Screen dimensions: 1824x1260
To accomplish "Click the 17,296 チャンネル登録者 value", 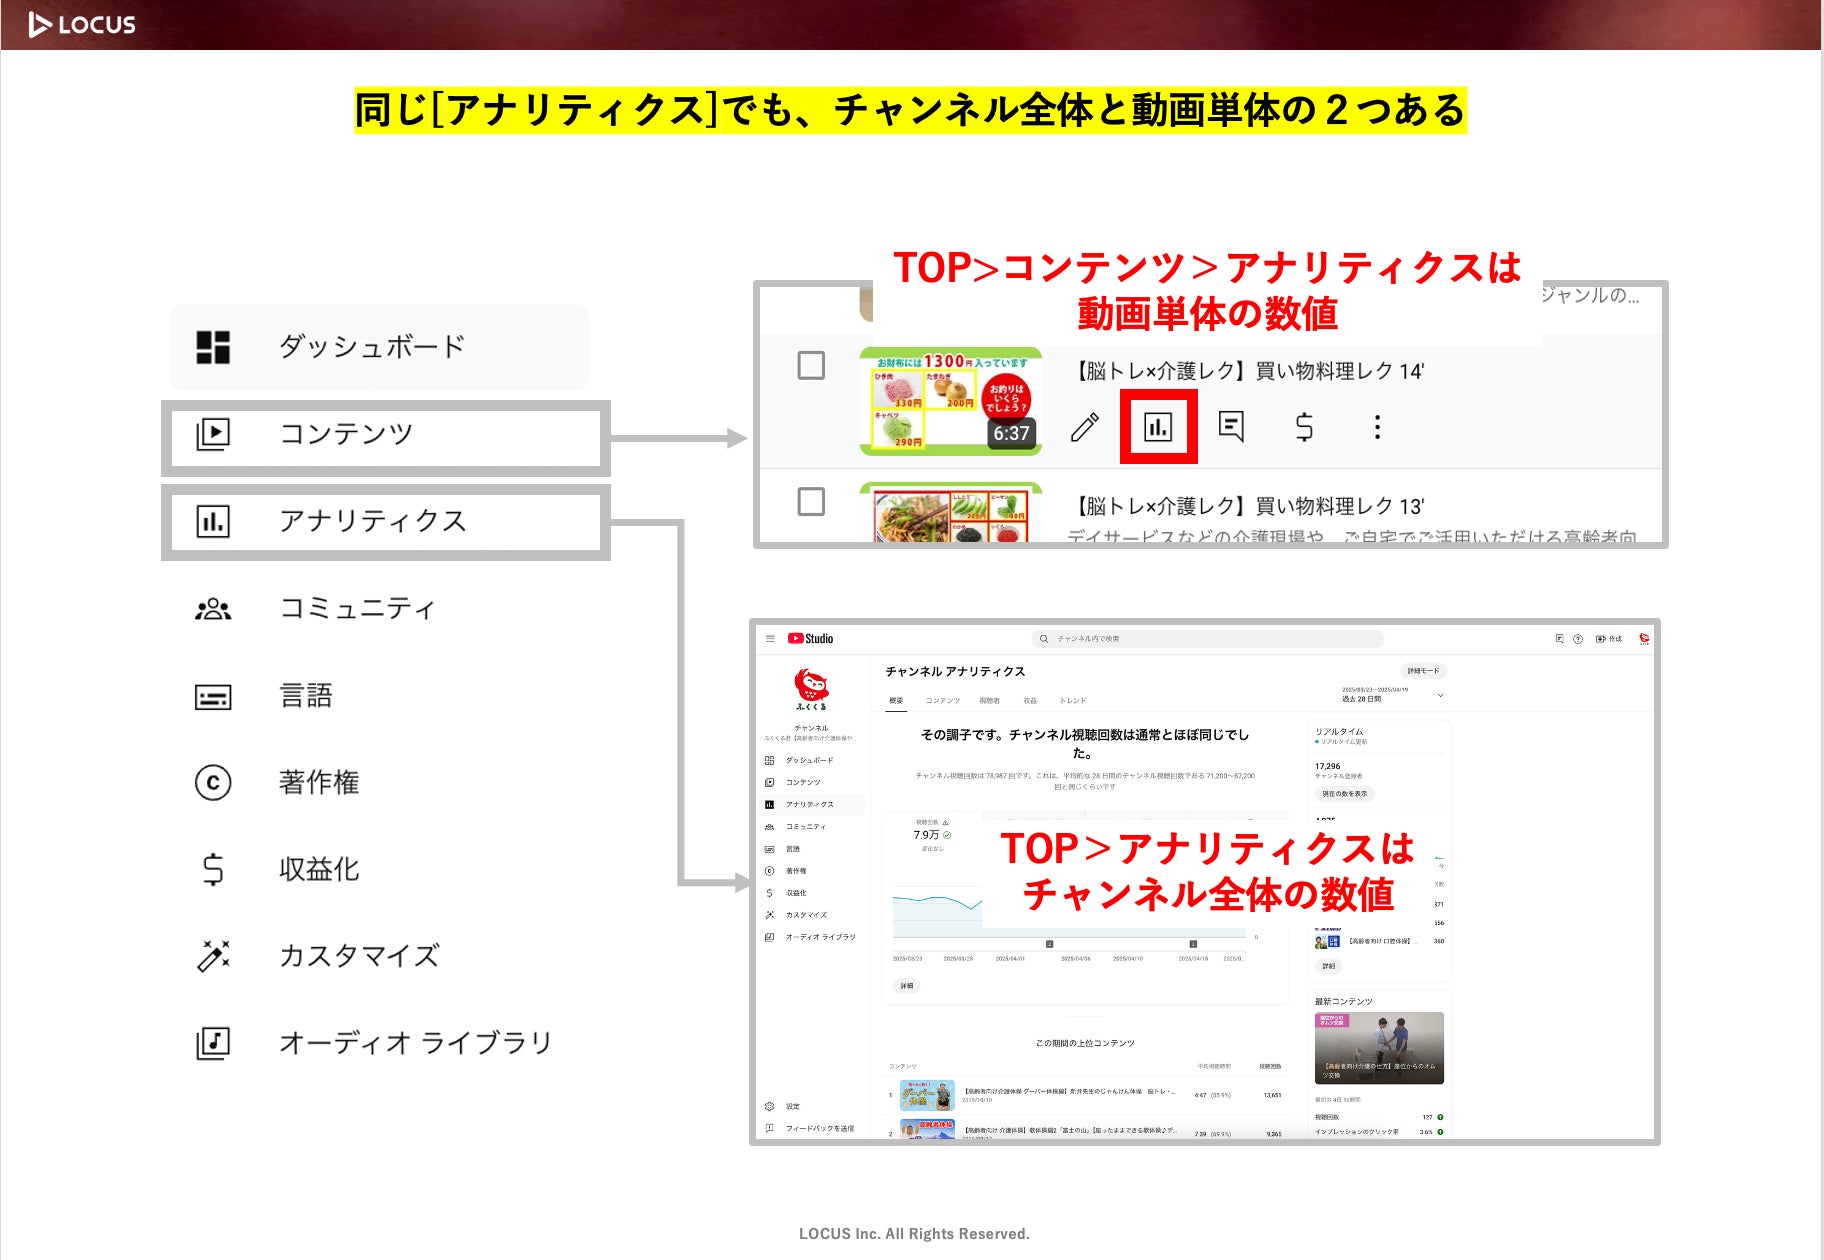I will tap(1328, 766).
